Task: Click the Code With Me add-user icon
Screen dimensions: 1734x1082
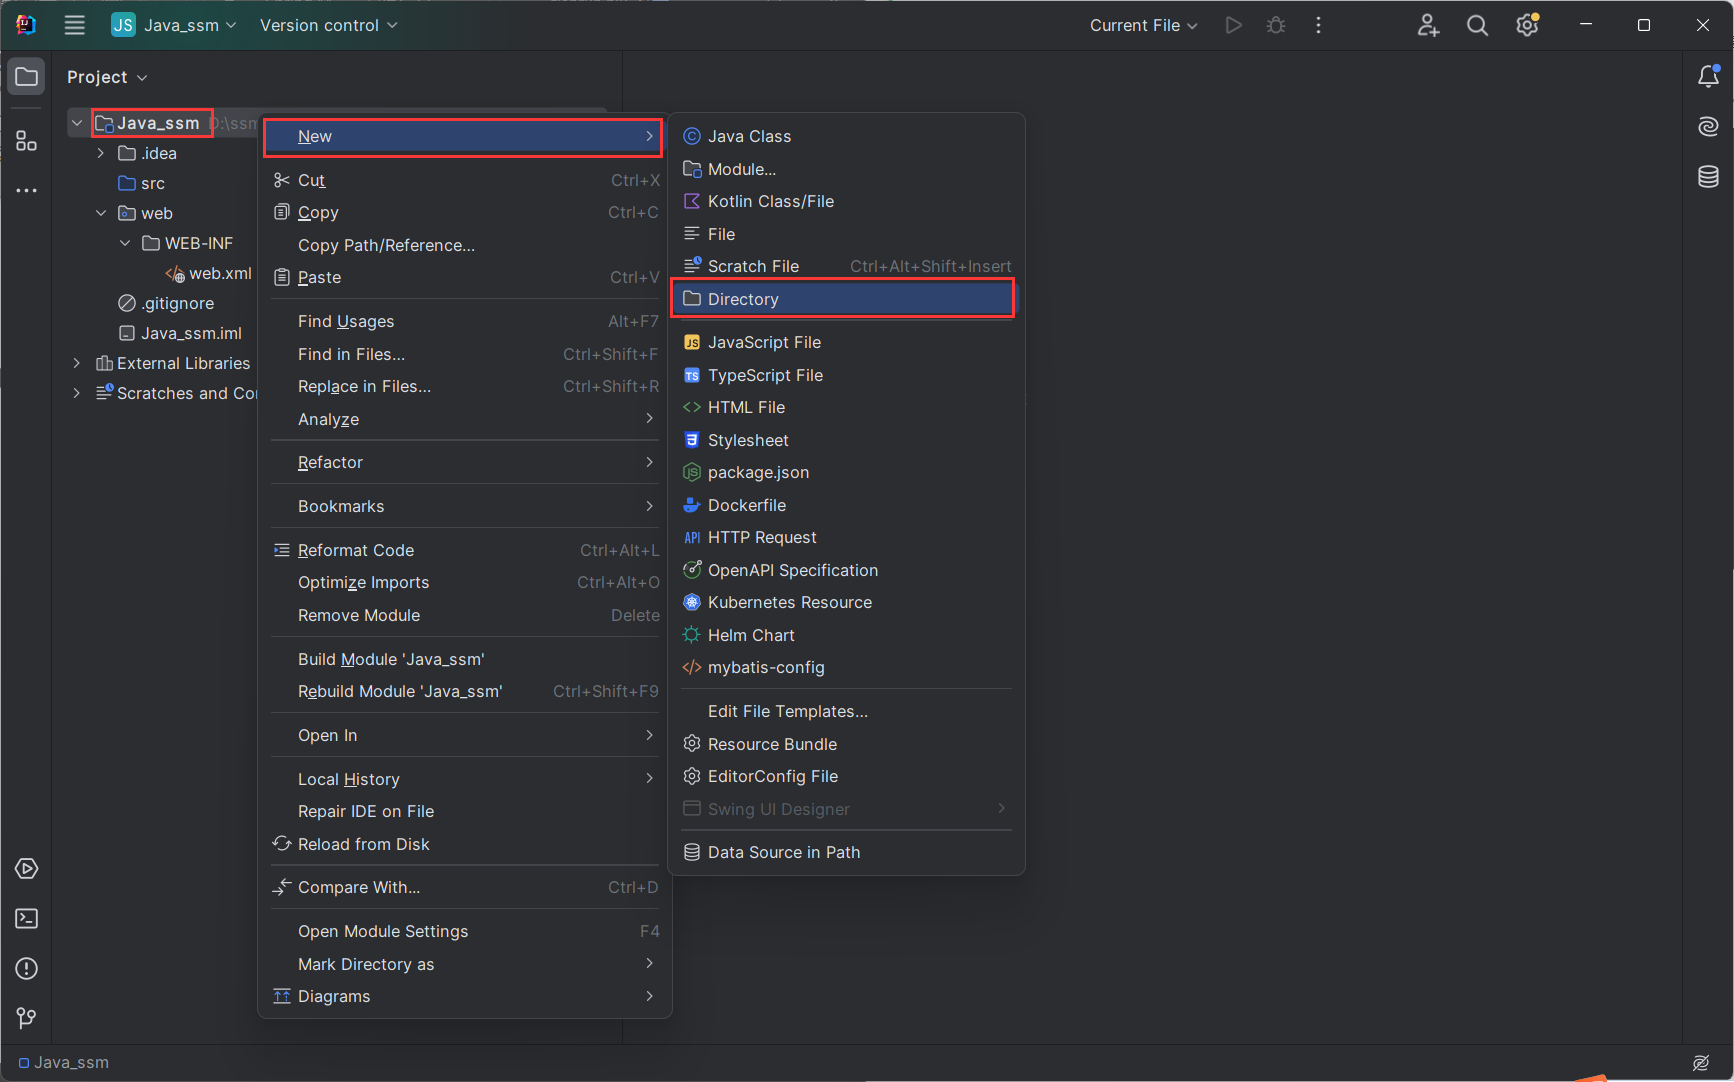Action: (x=1428, y=26)
